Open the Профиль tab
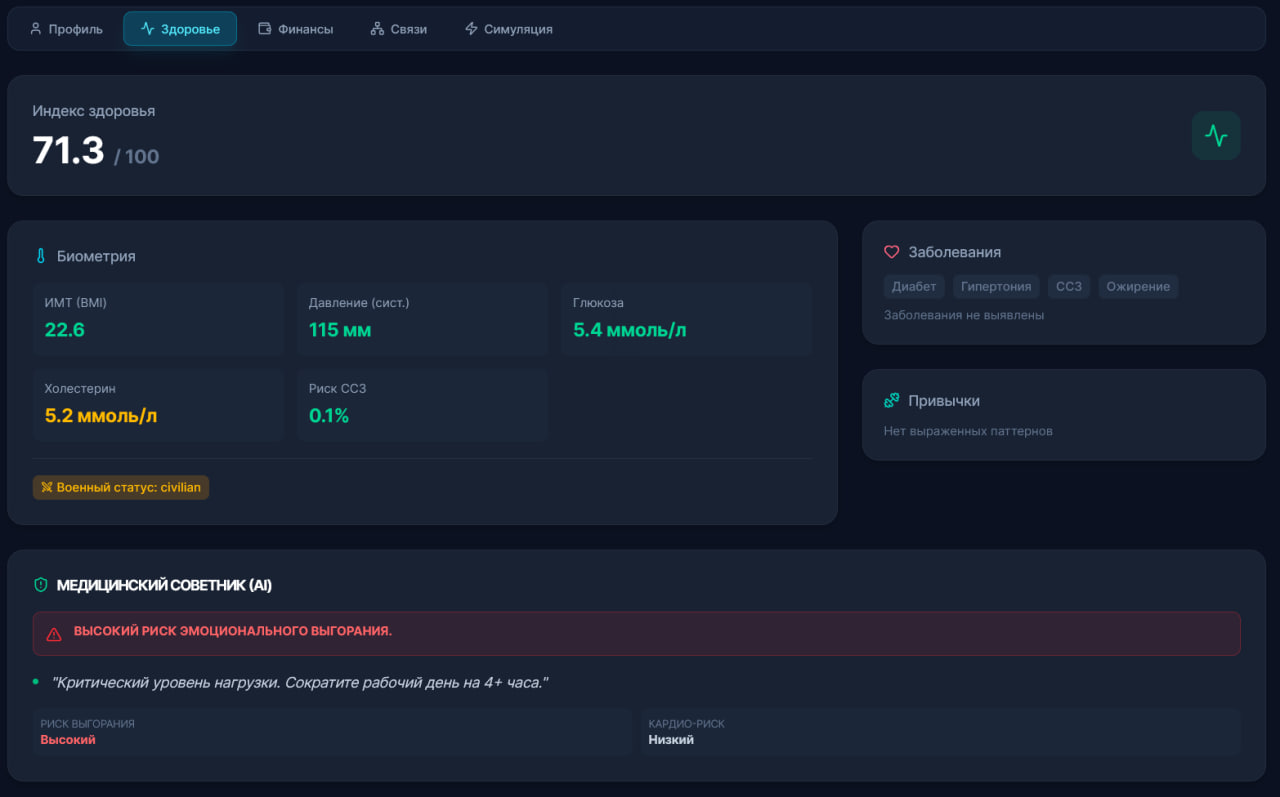Viewport: 1280px width, 797px height. pyautogui.click(x=66, y=29)
